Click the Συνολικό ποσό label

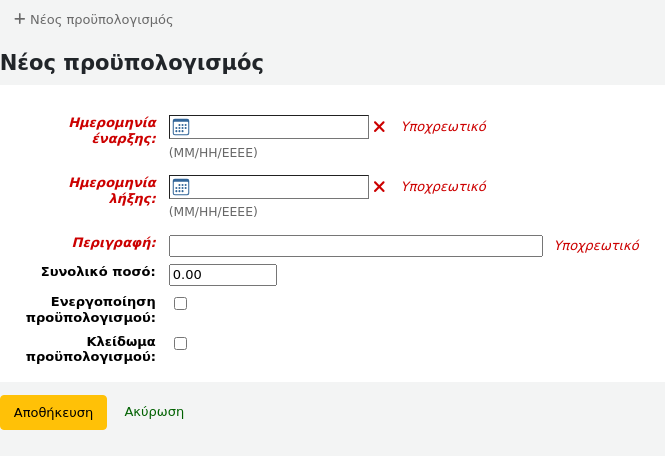[x=98, y=271]
